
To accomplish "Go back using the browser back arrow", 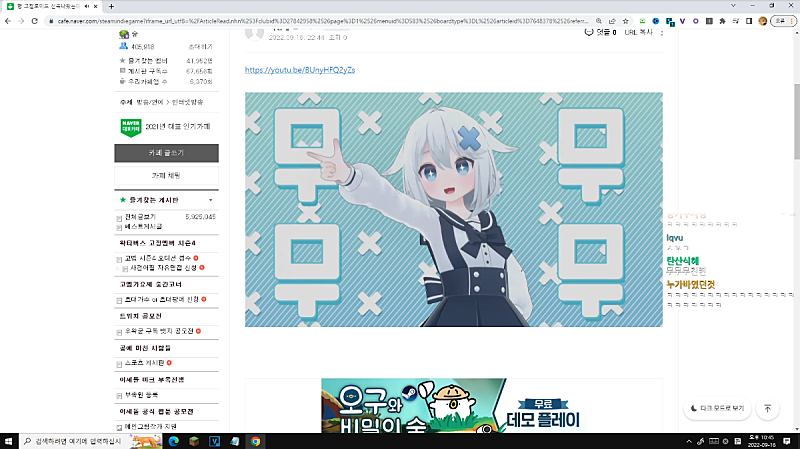I will tap(8, 21).
